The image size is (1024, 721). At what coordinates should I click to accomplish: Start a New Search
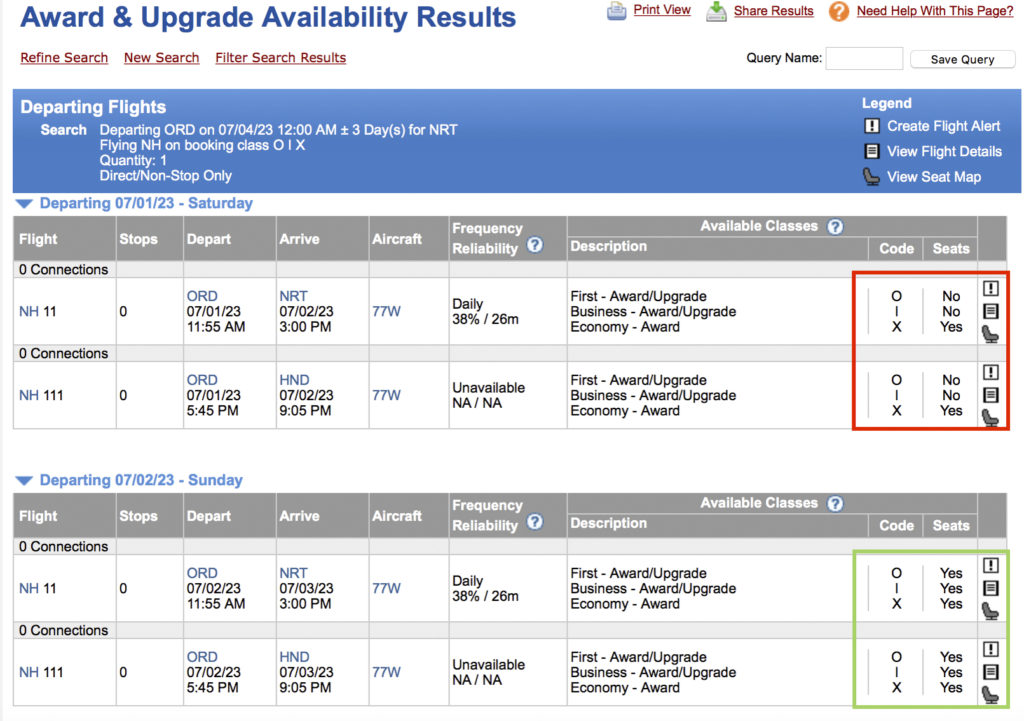tap(161, 58)
